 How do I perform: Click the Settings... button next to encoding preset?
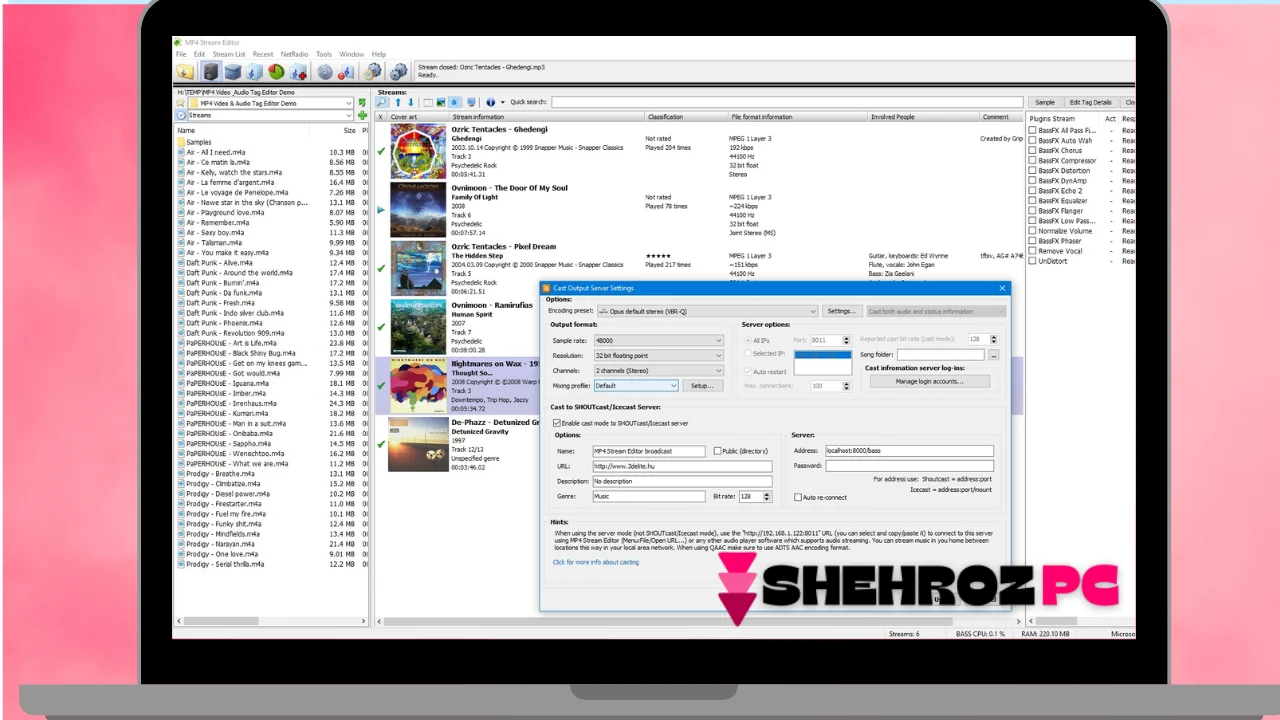point(841,311)
